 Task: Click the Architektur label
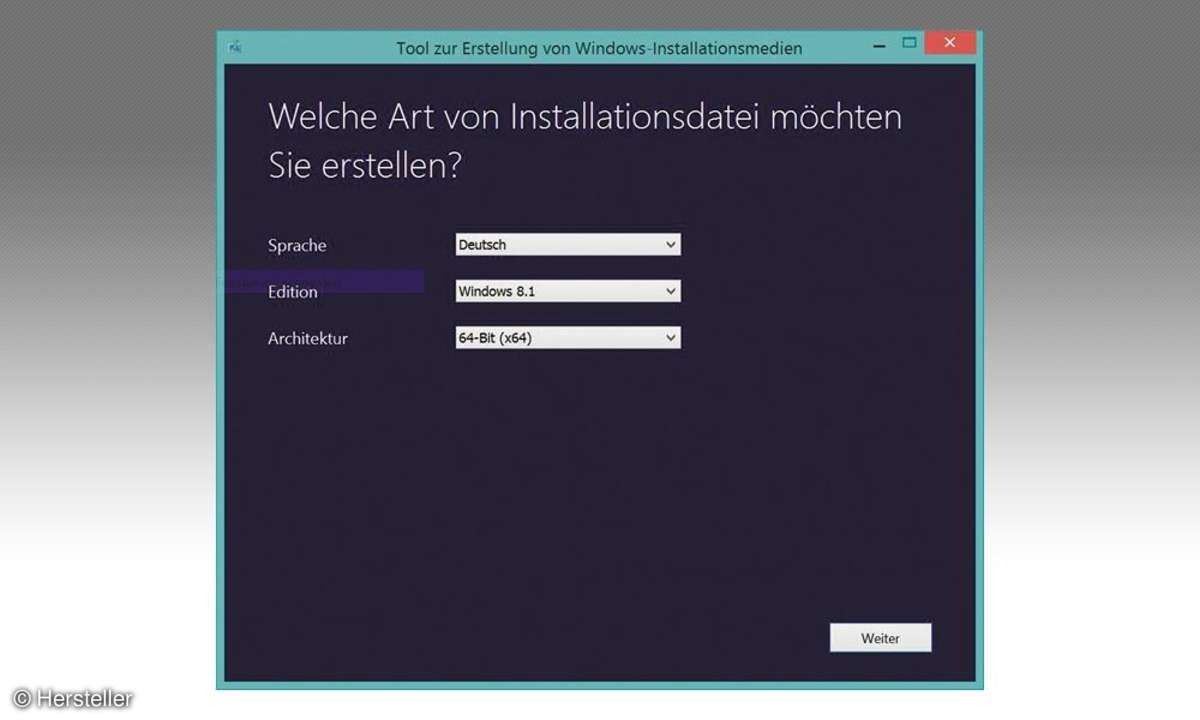click(308, 338)
